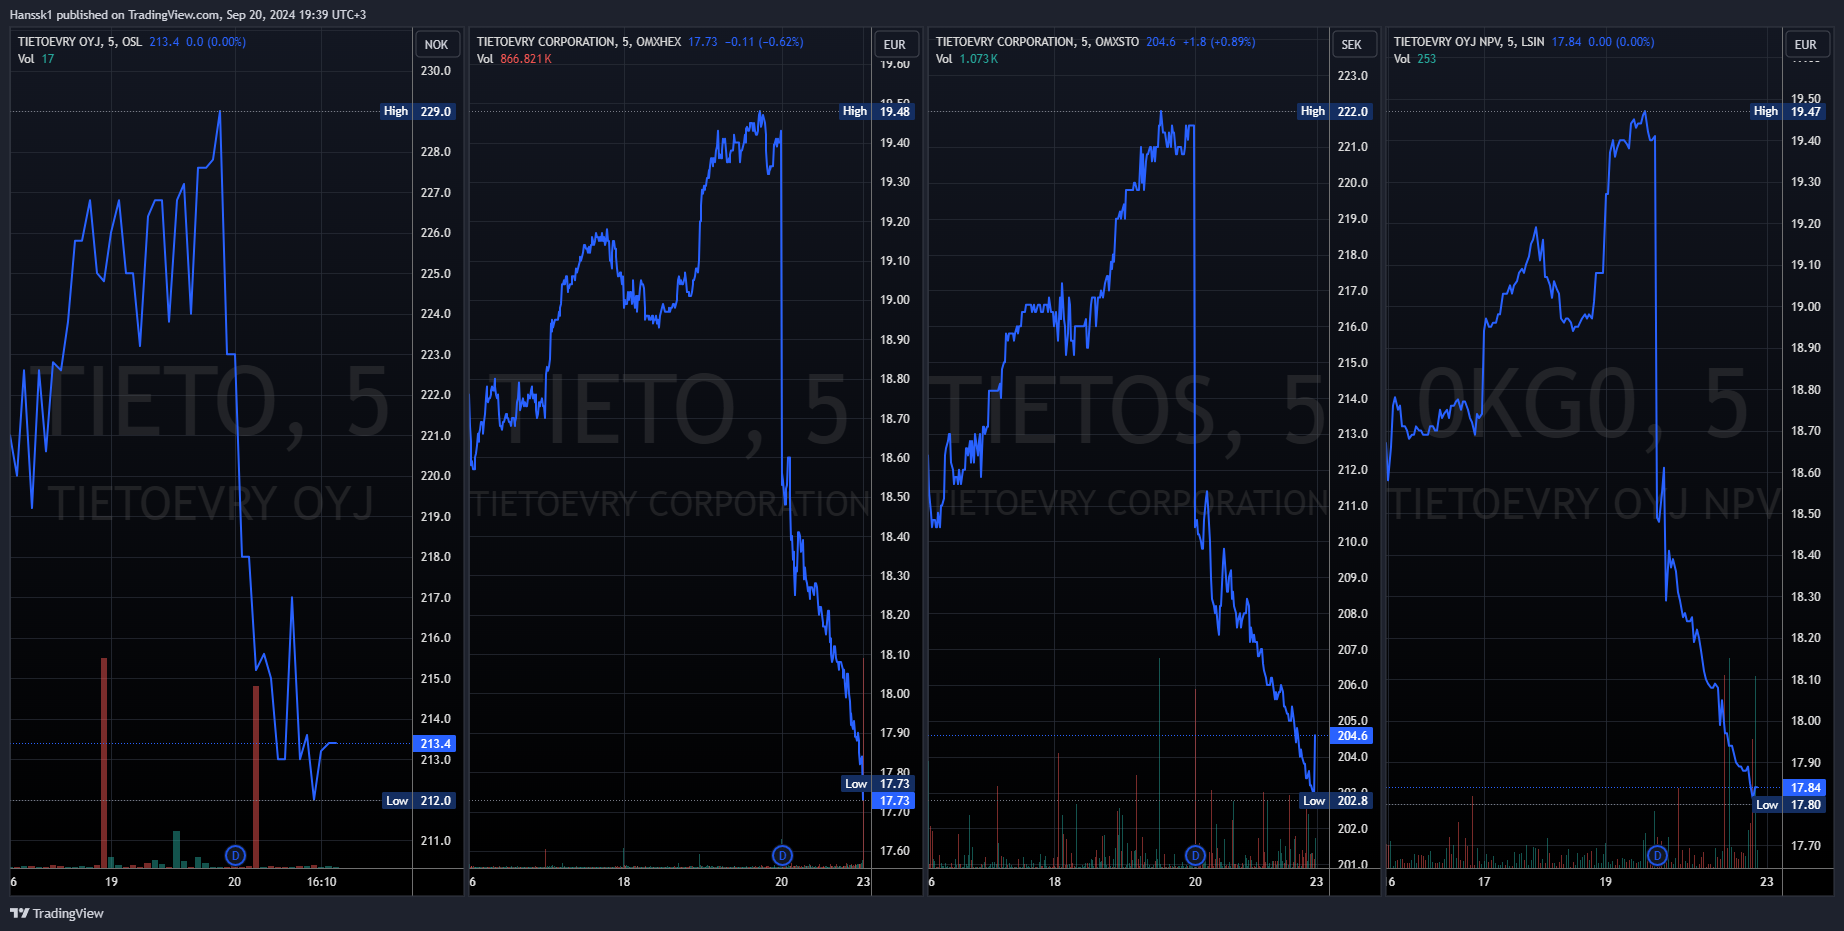Click the Low 17.80 price label

click(x=1790, y=805)
